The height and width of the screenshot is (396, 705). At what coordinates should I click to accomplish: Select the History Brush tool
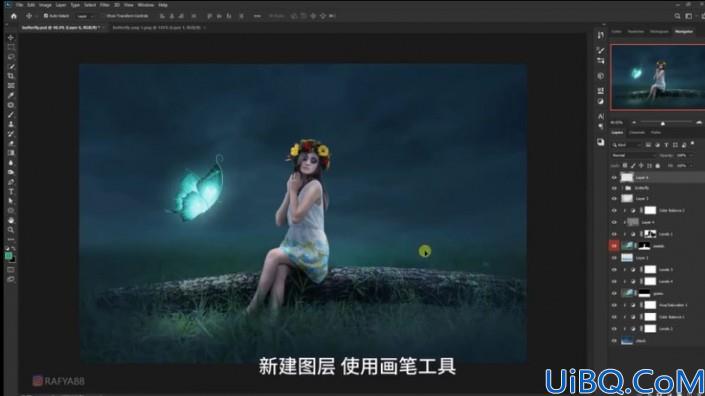(x=11, y=134)
